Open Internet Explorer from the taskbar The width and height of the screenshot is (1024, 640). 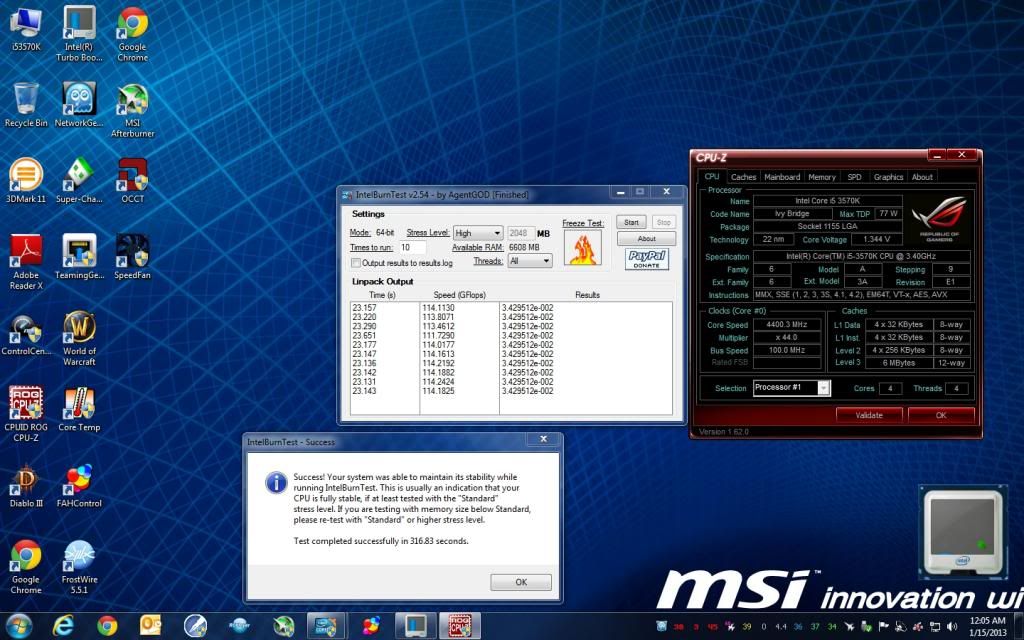pos(63,626)
